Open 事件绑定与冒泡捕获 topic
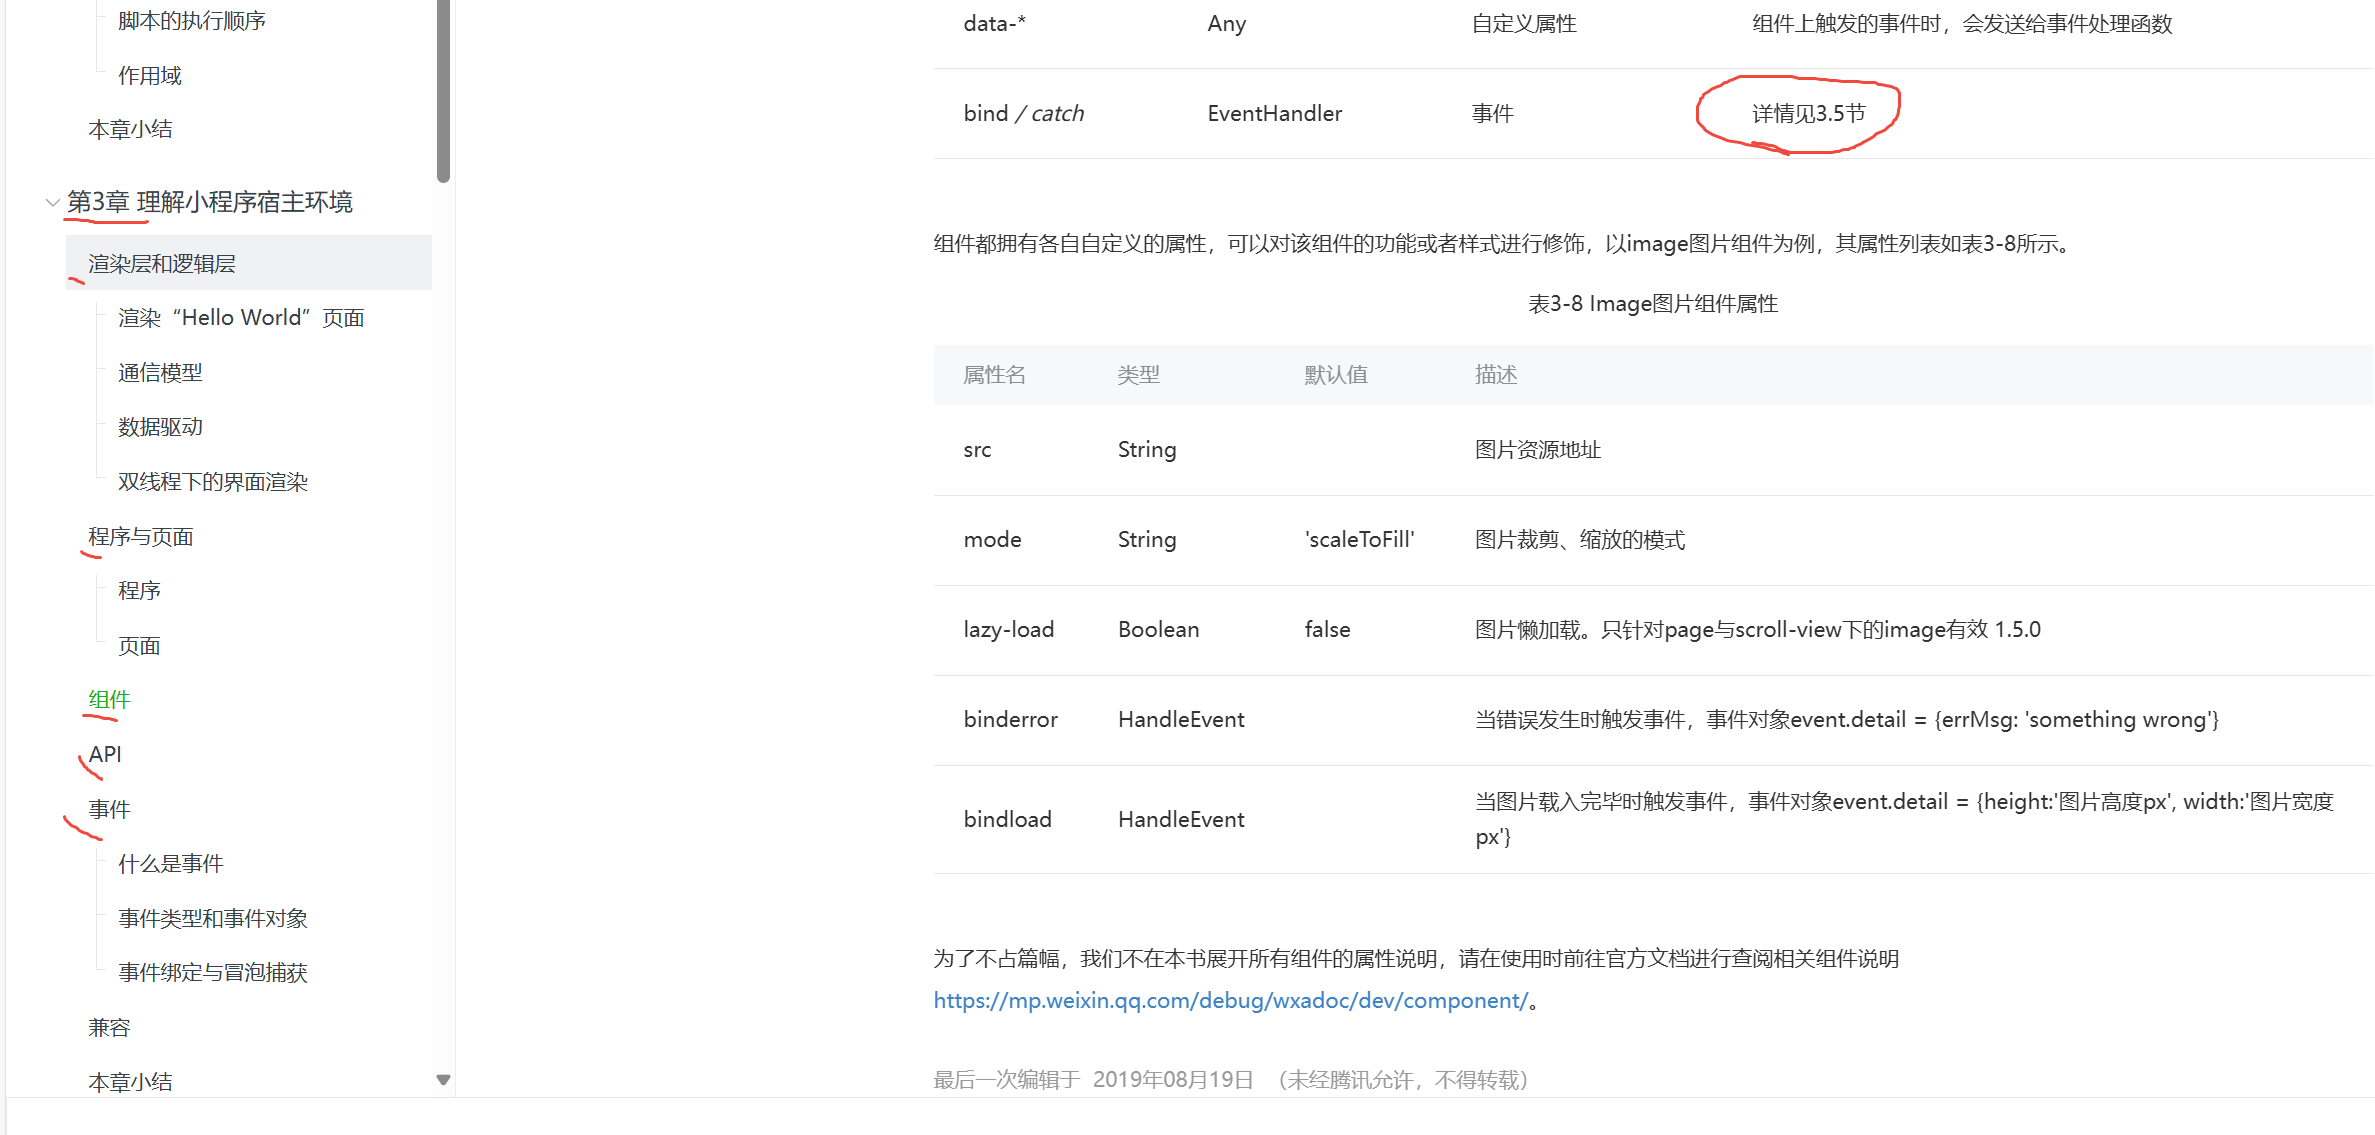This screenshot has height=1135, width=2375. (x=212, y=973)
